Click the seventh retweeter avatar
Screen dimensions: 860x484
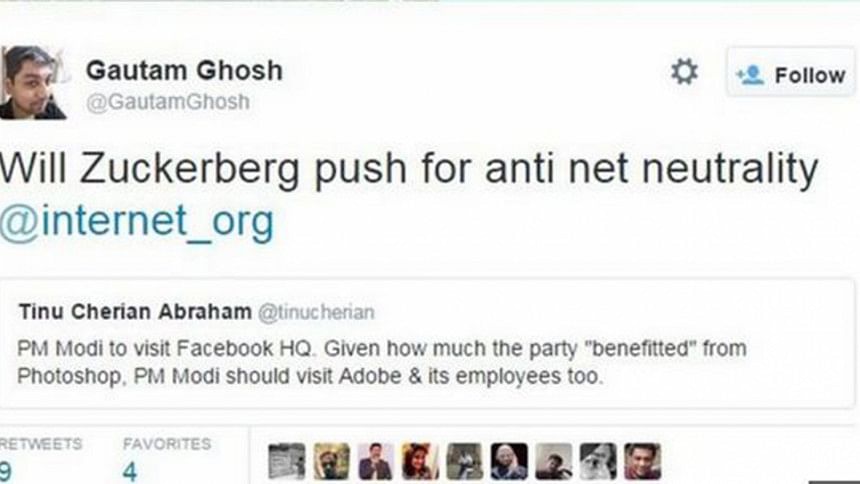click(x=553, y=462)
